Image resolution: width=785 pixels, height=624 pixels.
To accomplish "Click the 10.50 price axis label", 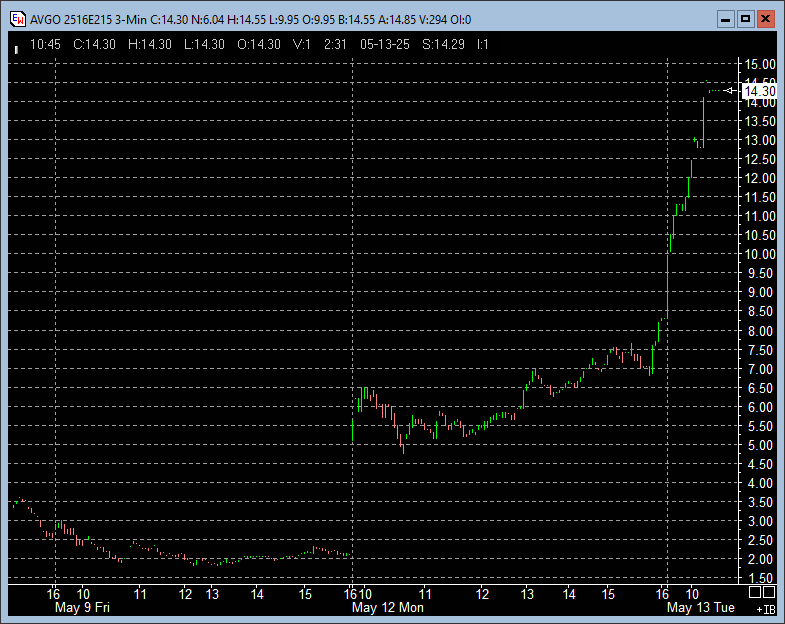I will pyautogui.click(x=760, y=235).
